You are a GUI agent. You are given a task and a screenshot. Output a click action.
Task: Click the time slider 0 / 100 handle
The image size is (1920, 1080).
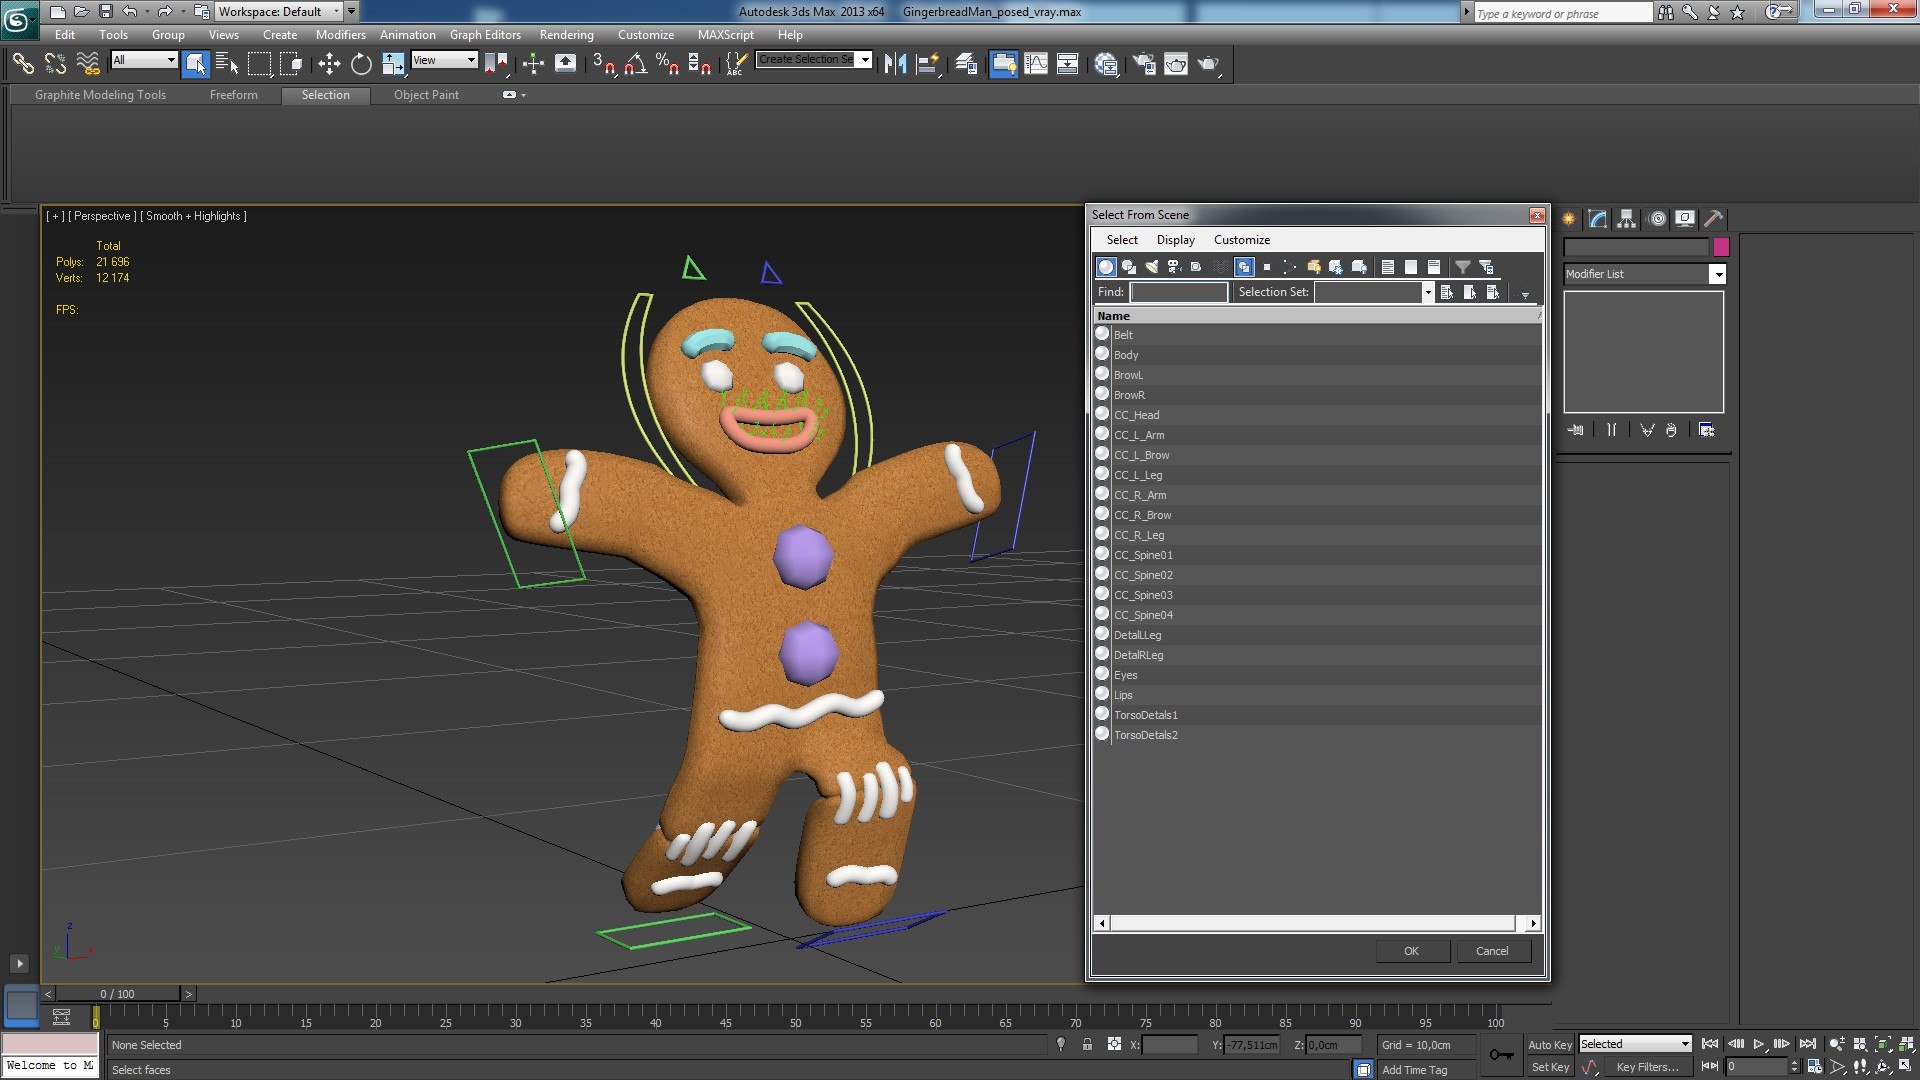117,994
